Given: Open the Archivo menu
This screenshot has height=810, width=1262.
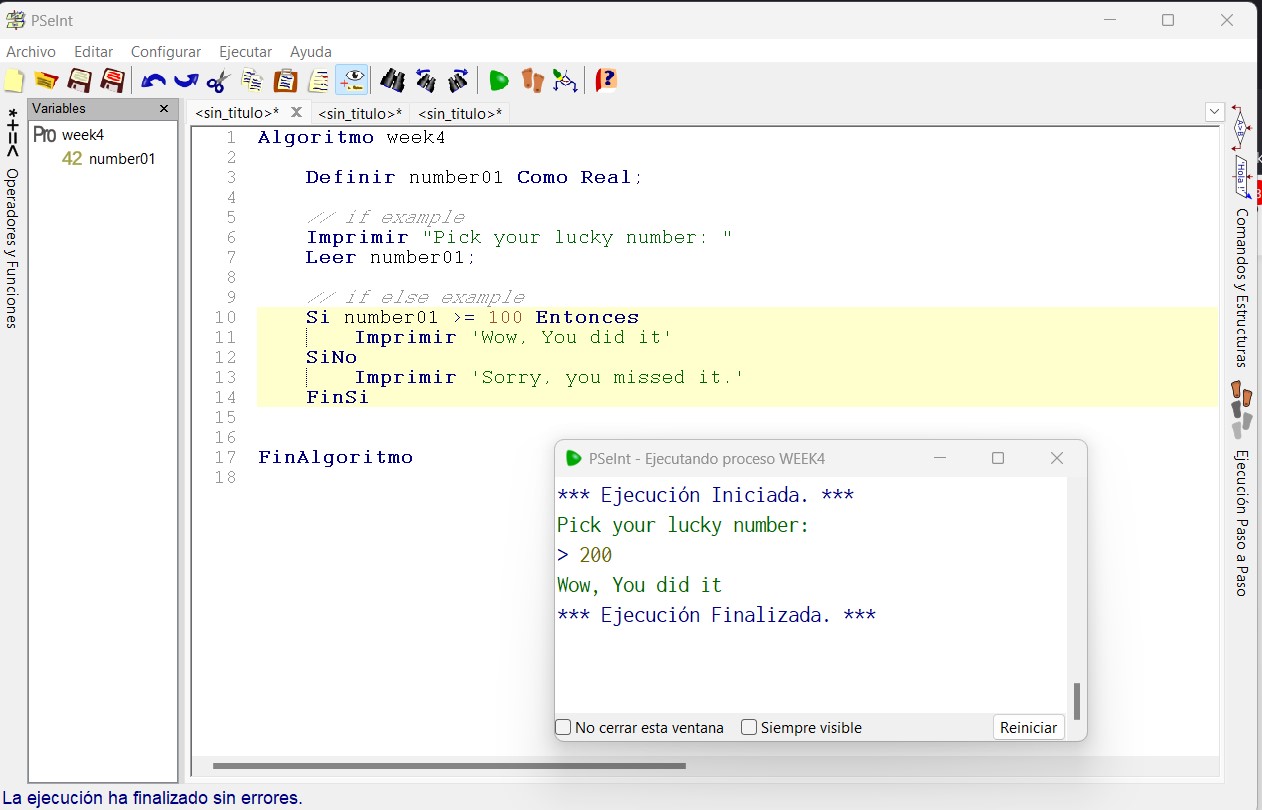Looking at the screenshot, I should pyautogui.click(x=31, y=51).
